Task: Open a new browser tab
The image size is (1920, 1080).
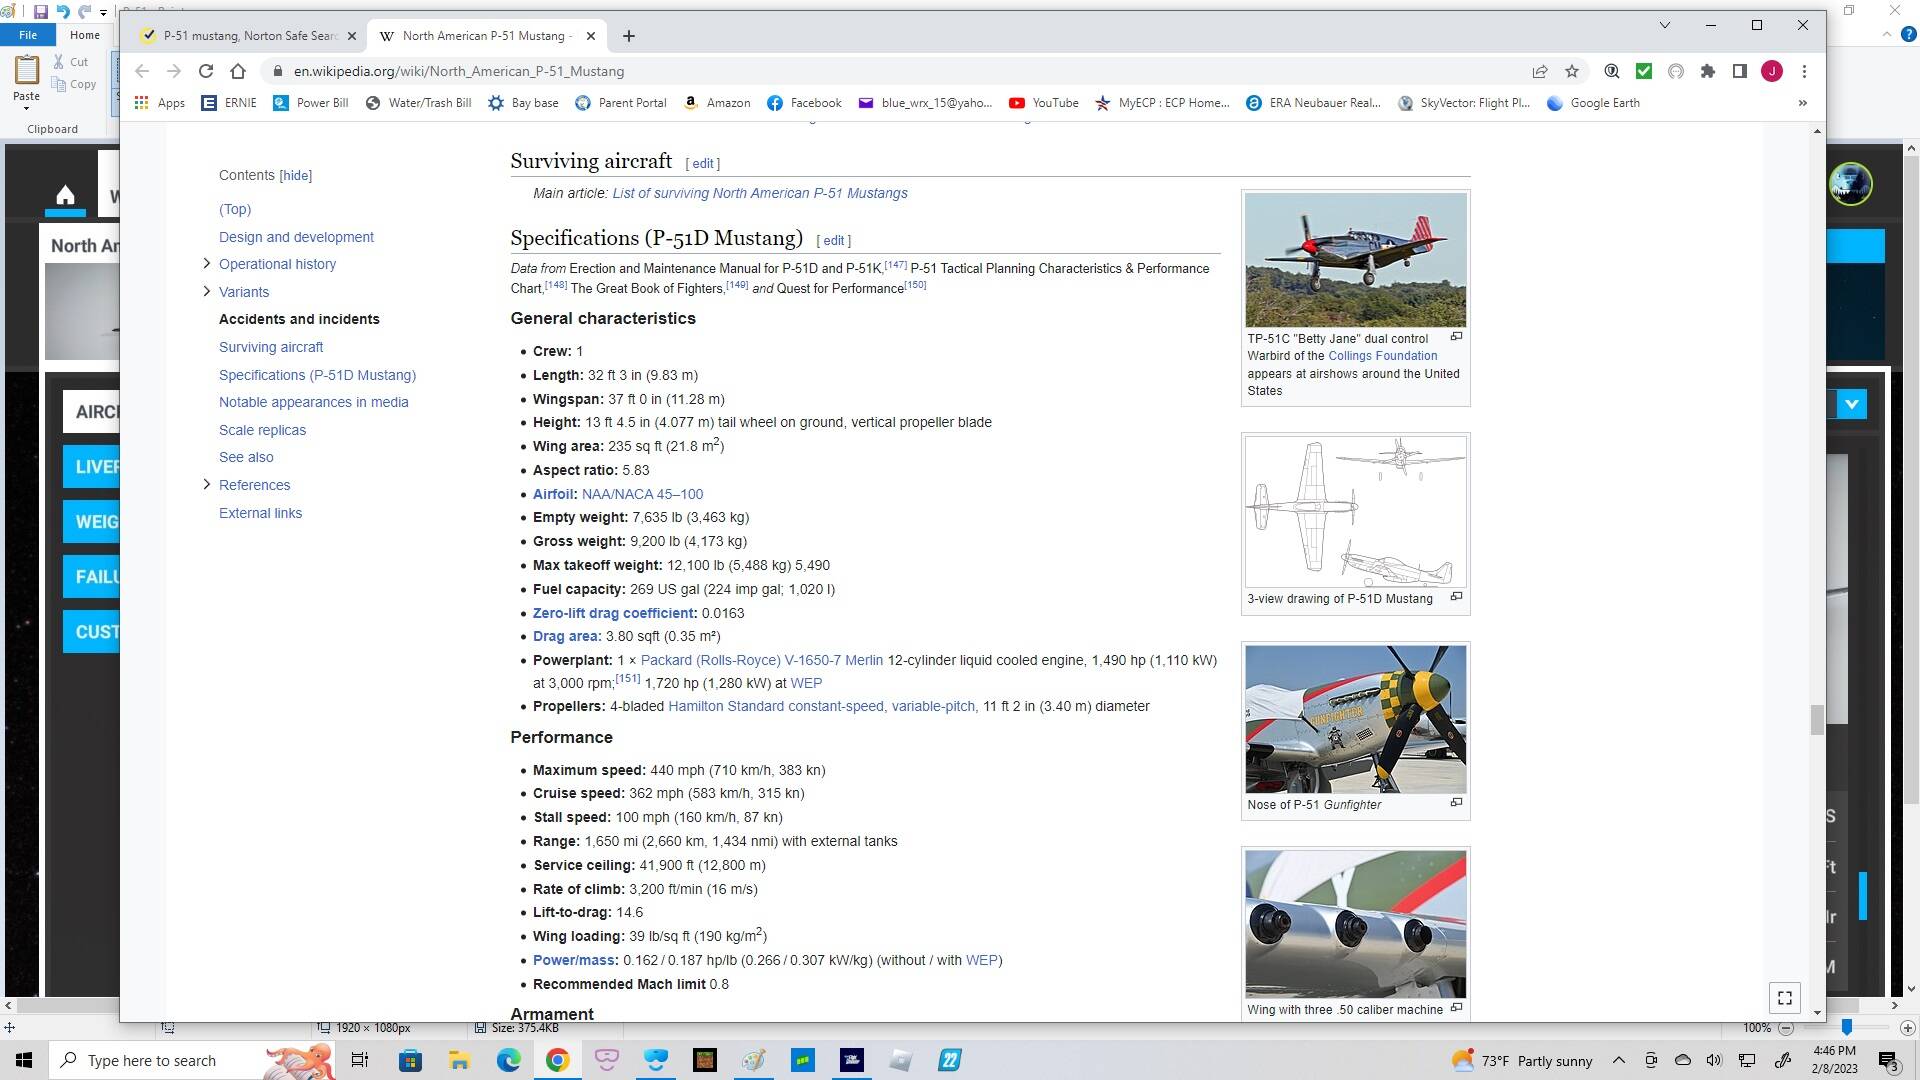Action: [x=628, y=36]
